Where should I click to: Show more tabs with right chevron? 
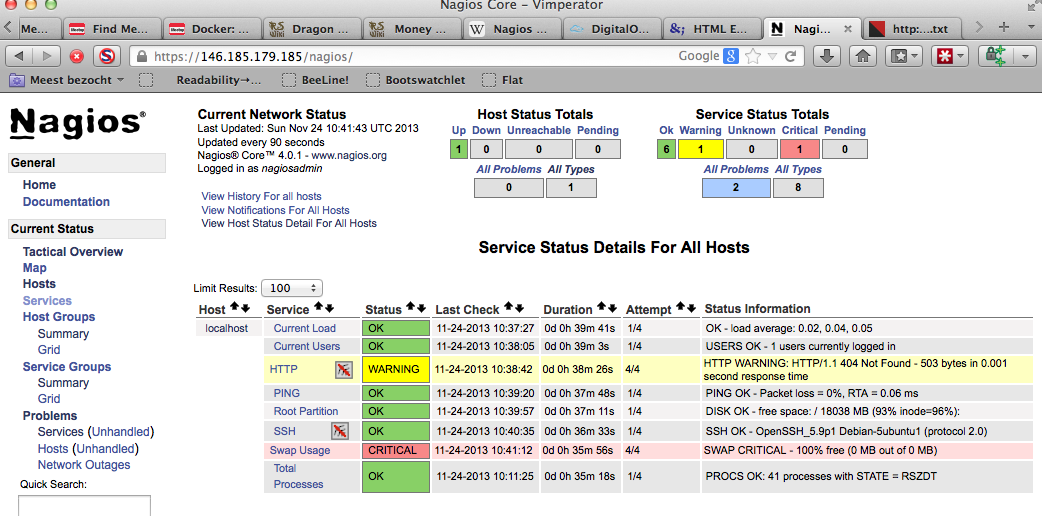click(979, 27)
